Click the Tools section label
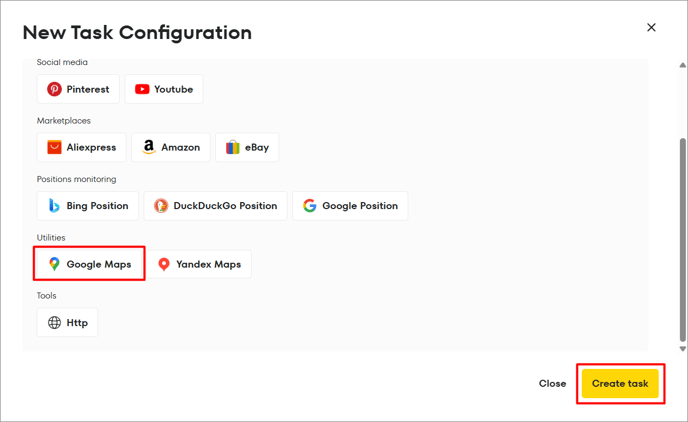Image resolution: width=688 pixels, height=422 pixels. [47, 296]
